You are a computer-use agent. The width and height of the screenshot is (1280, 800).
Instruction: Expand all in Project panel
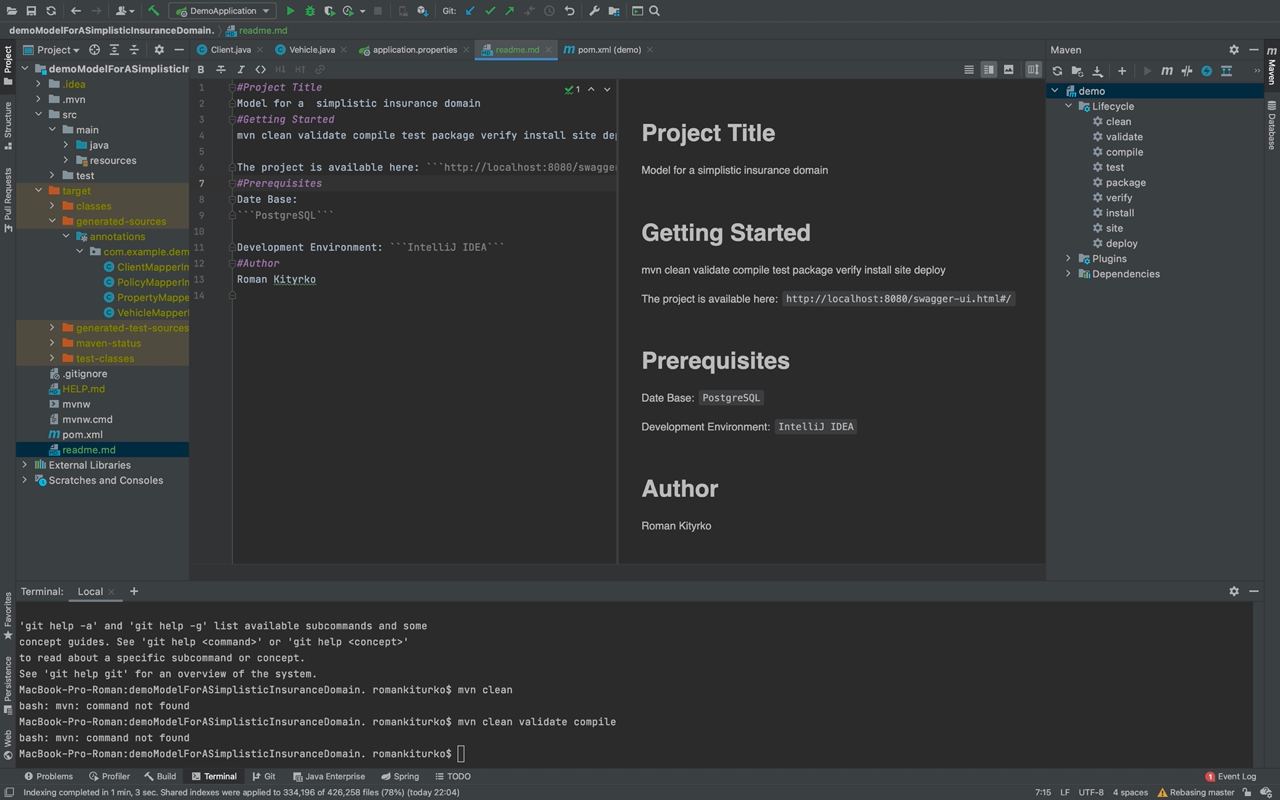[x=114, y=49]
